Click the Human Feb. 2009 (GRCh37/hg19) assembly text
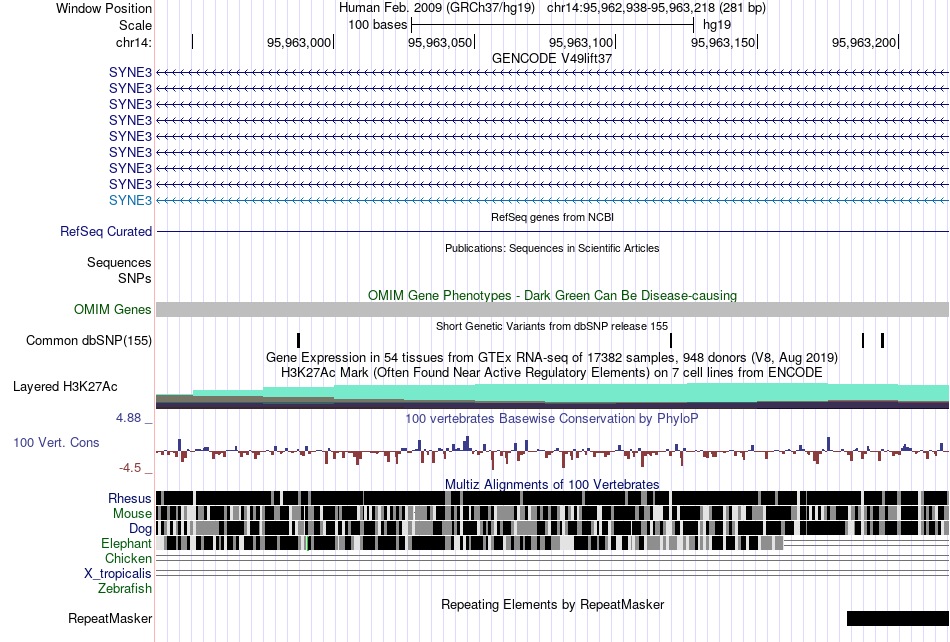The width and height of the screenshot is (950, 642). (x=437, y=8)
